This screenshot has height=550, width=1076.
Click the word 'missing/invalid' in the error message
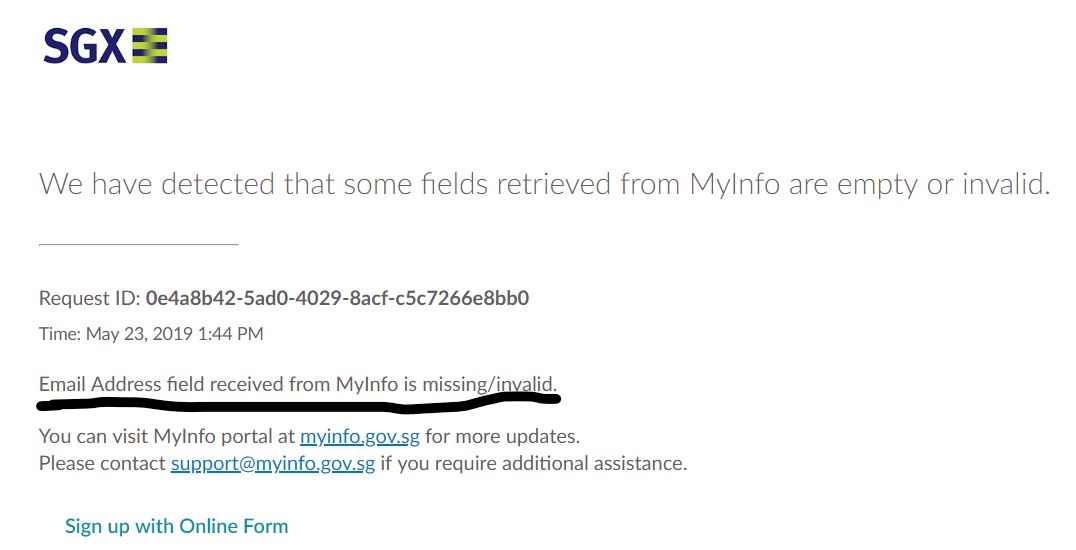click(x=489, y=384)
